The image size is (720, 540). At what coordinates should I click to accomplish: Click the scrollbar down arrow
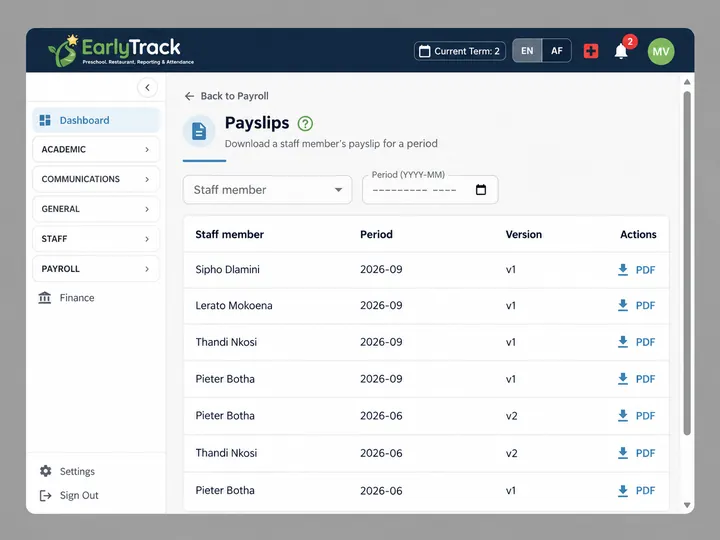[687, 505]
